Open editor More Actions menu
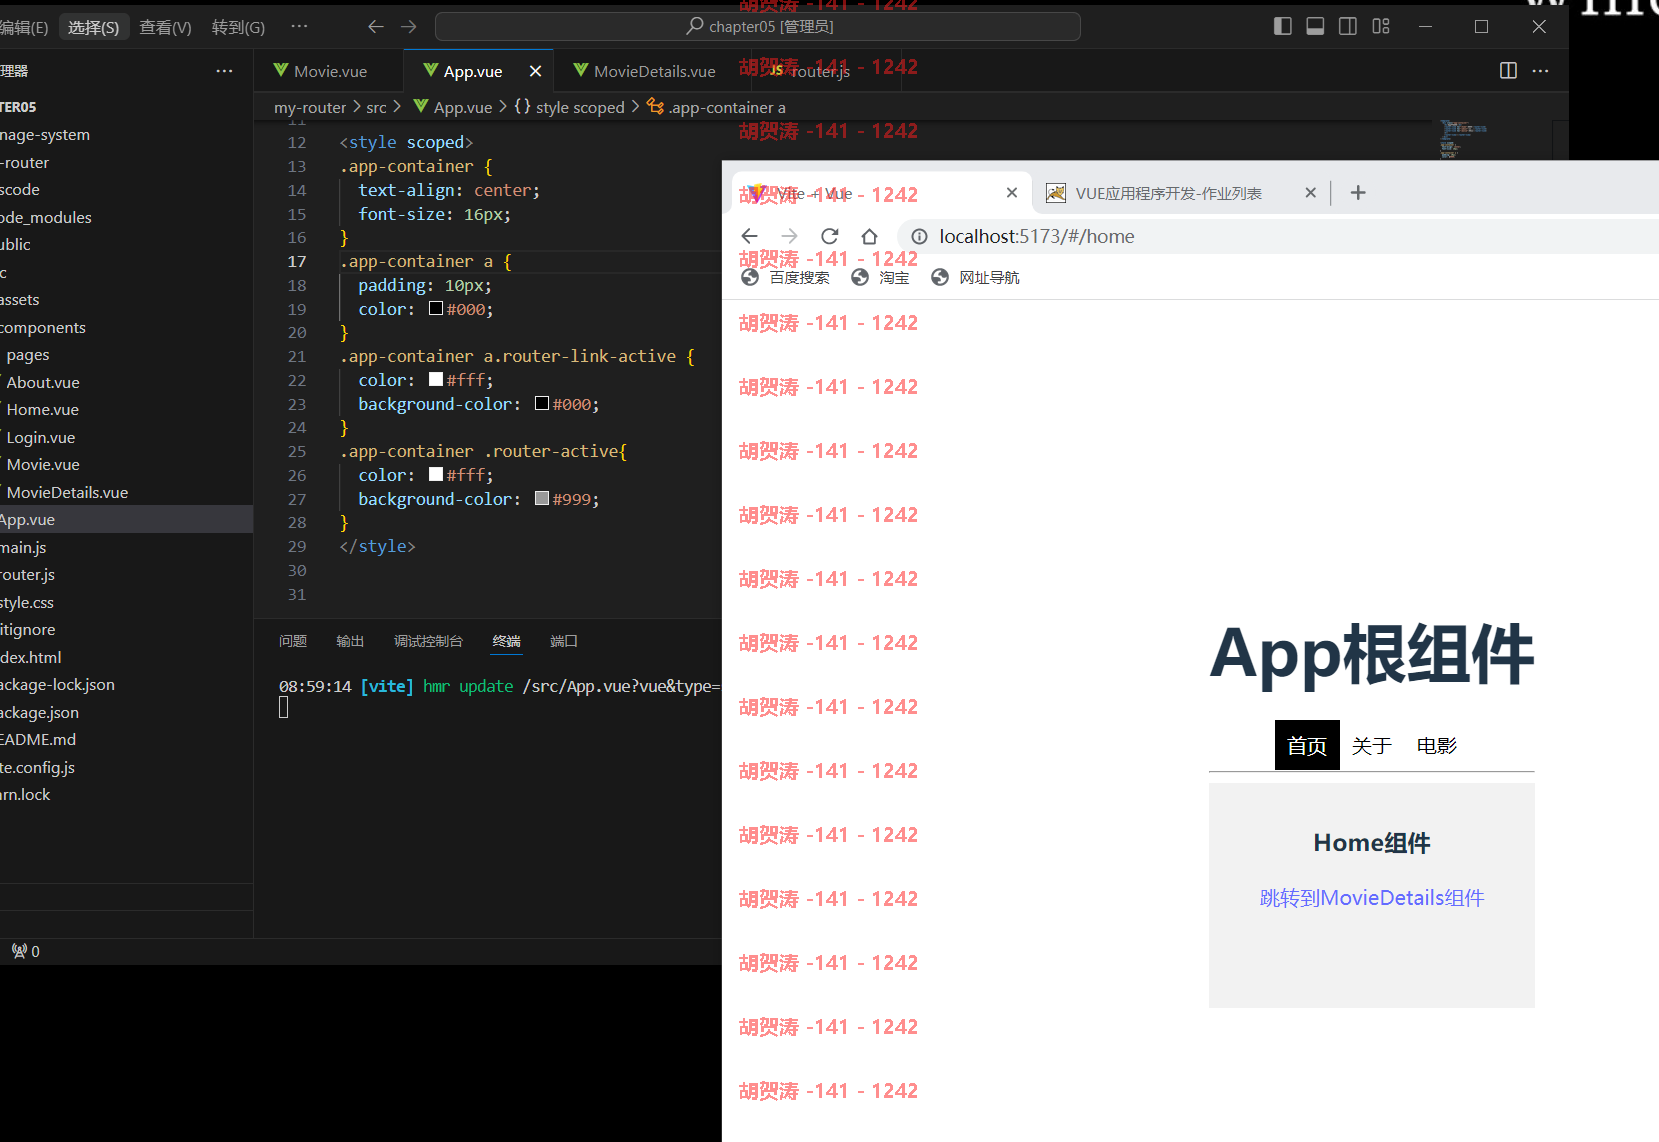This screenshot has width=1659, height=1142. (x=1541, y=71)
